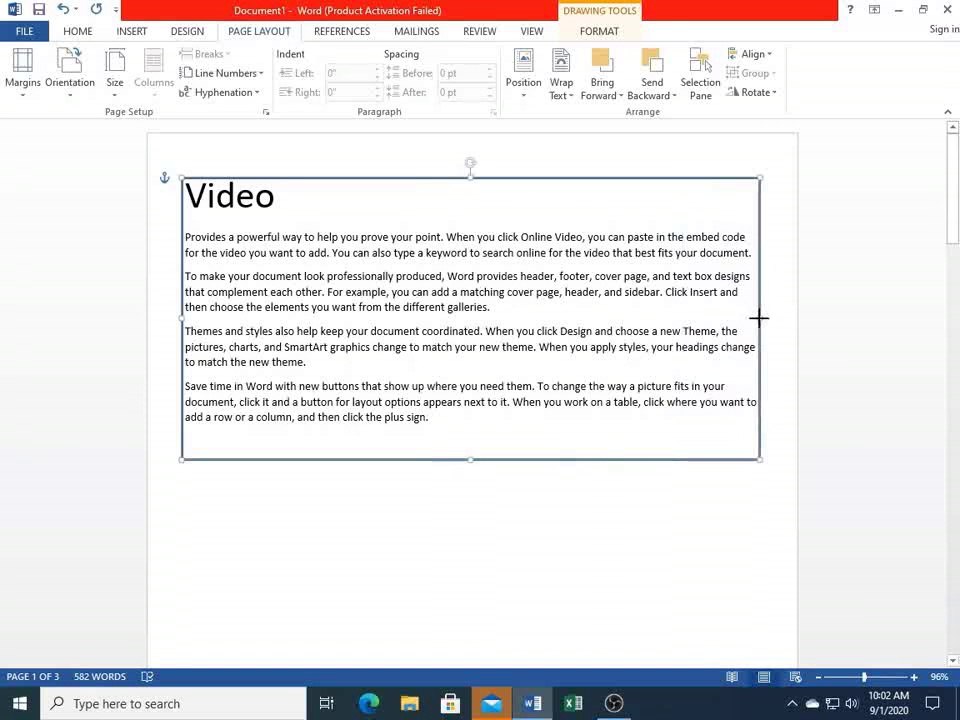This screenshot has width=960, height=720.
Task: Customize Quick Access Toolbar arrow
Action: [x=116, y=10]
